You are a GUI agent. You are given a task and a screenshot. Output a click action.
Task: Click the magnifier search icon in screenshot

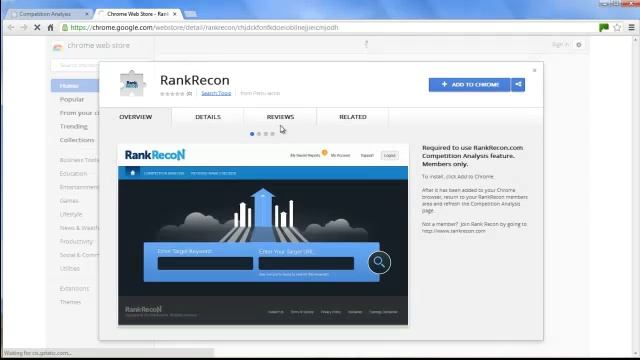pyautogui.click(x=379, y=262)
